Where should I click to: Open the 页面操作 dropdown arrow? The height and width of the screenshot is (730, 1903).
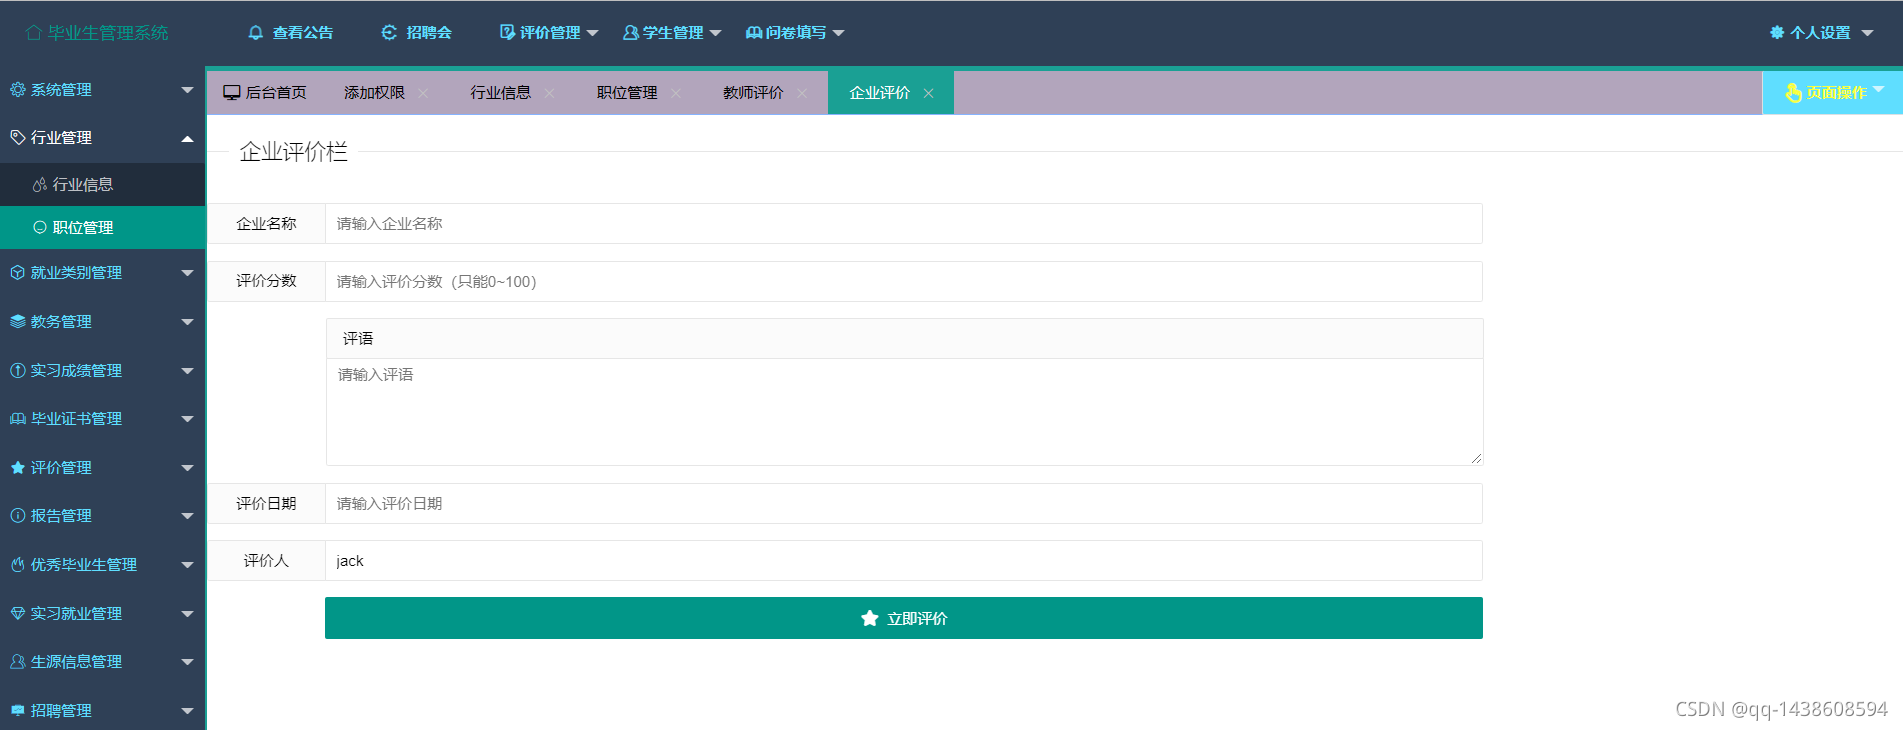point(1878,89)
